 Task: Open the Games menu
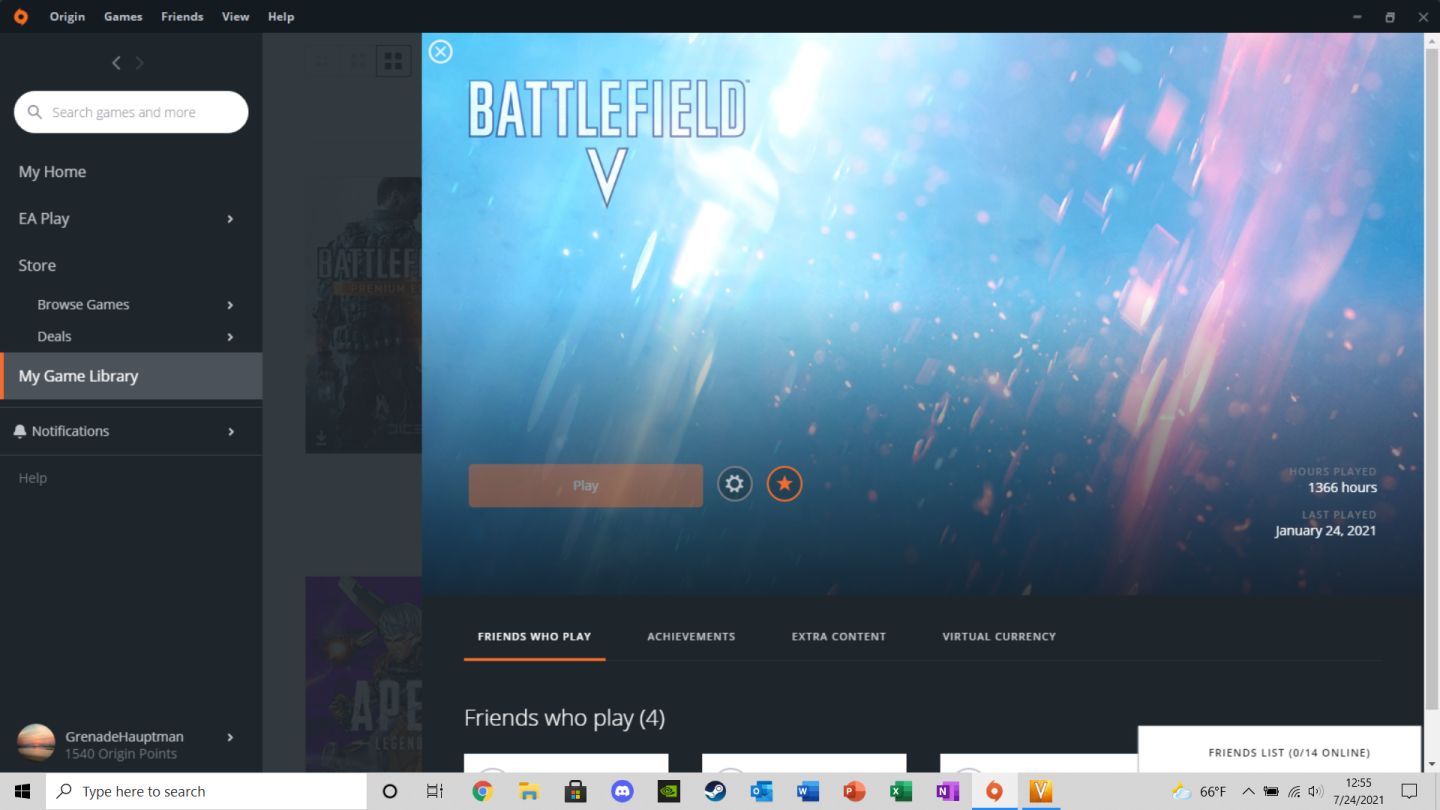(123, 16)
